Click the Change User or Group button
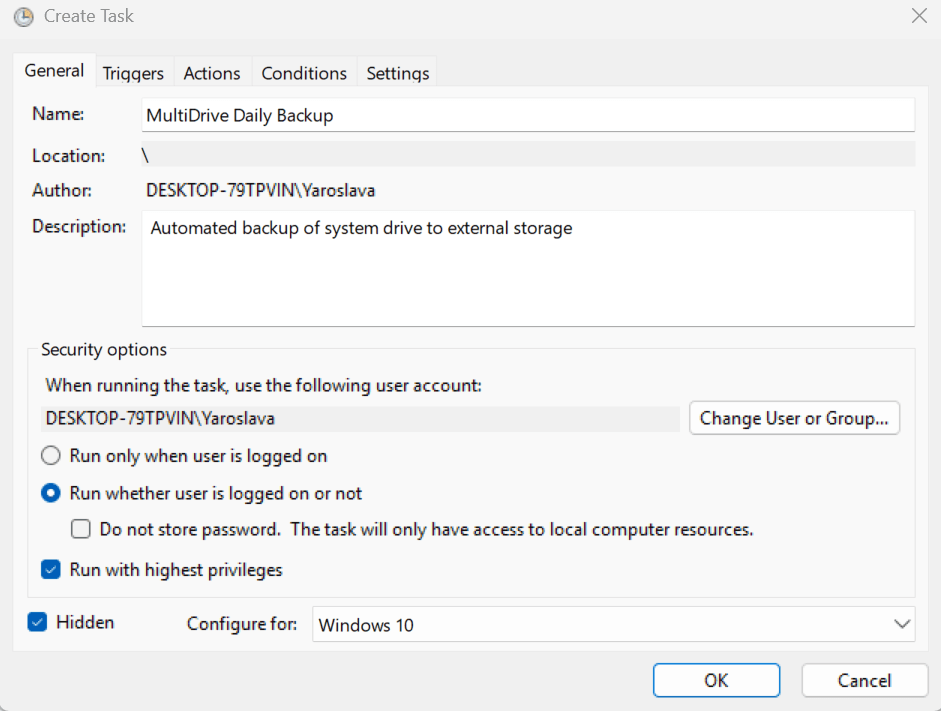The width and height of the screenshot is (941, 711). tap(794, 418)
